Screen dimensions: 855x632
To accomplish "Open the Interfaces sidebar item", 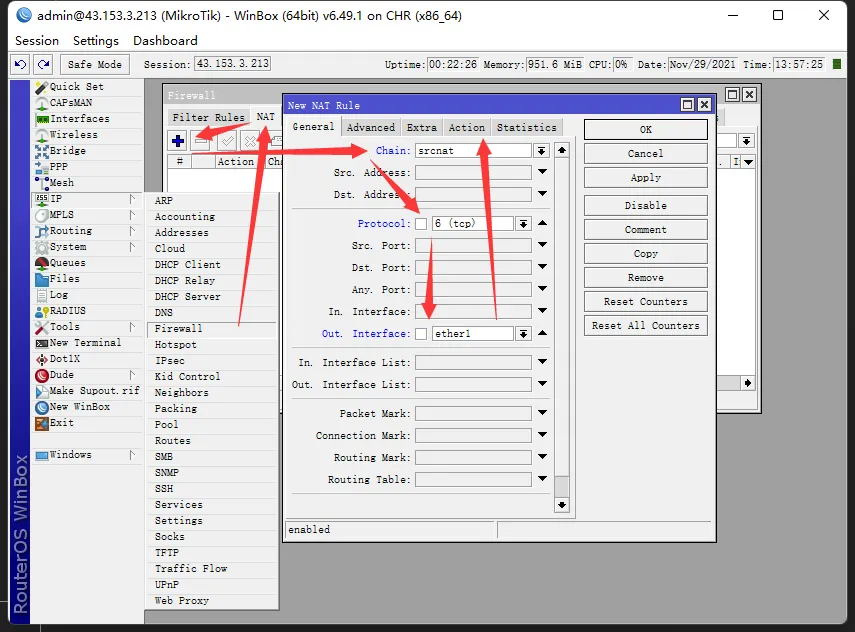I will click(80, 119).
